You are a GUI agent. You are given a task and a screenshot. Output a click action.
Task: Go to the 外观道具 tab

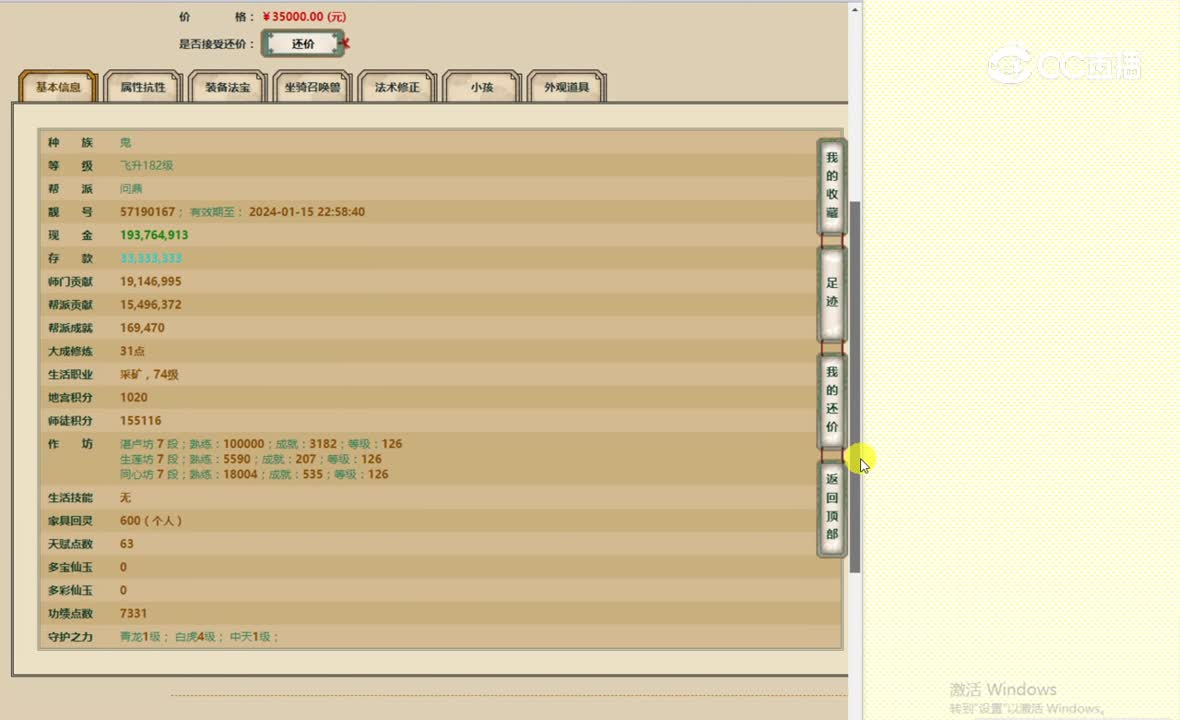567,87
